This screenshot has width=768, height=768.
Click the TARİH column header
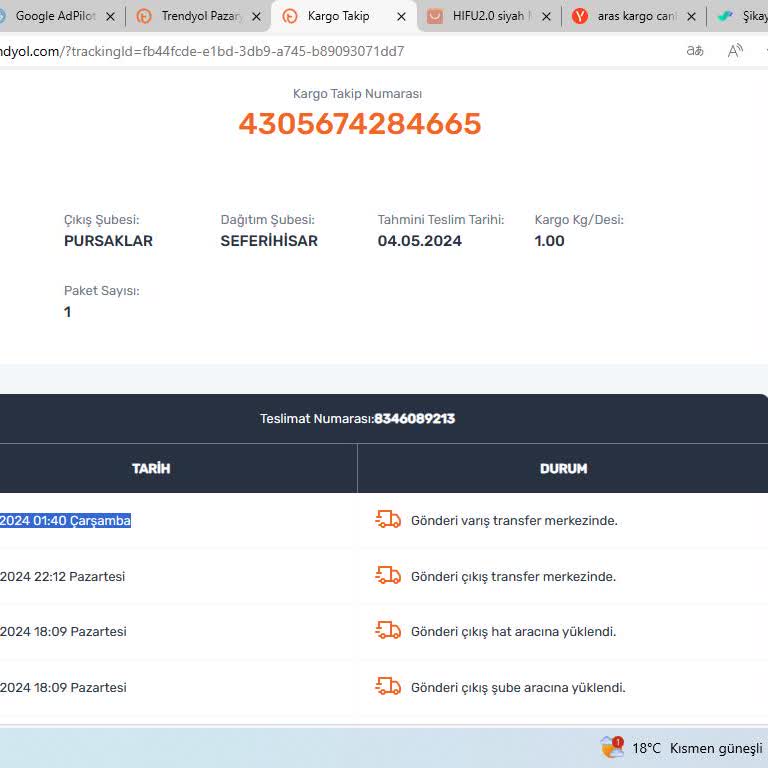(151, 469)
